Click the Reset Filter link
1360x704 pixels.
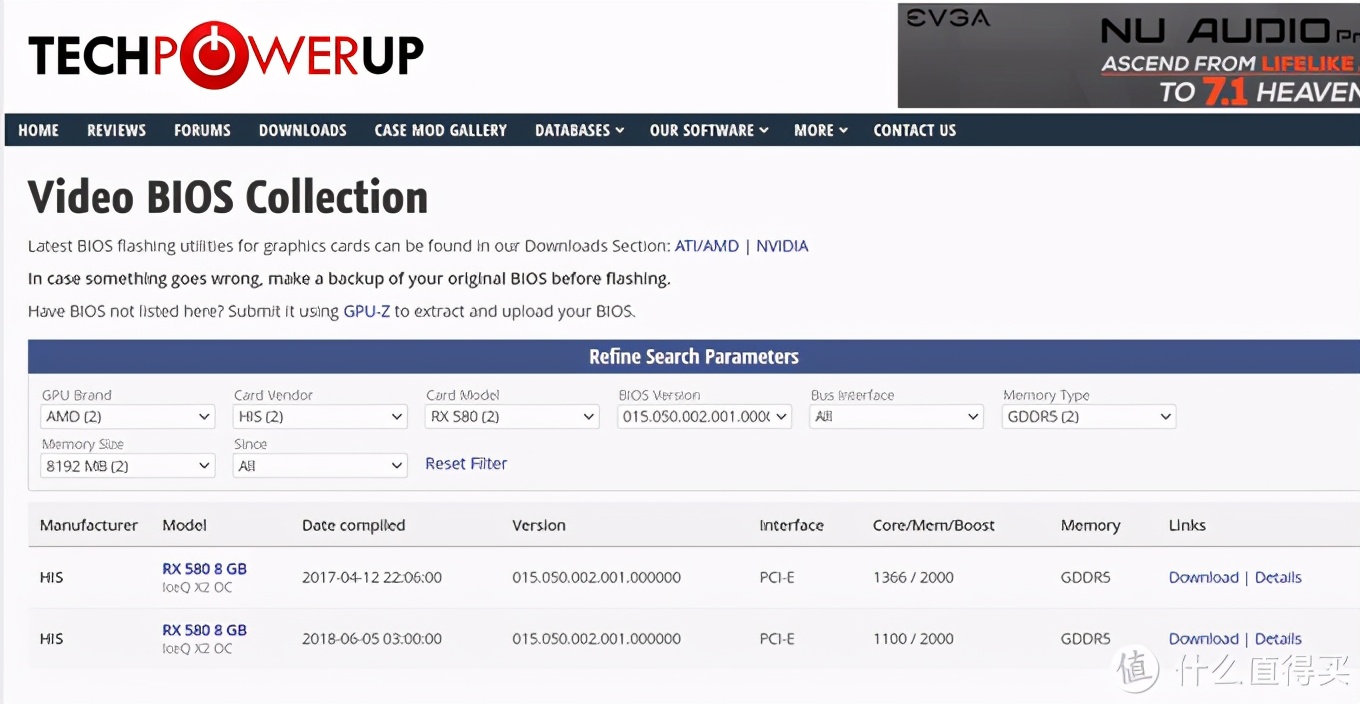[466, 464]
